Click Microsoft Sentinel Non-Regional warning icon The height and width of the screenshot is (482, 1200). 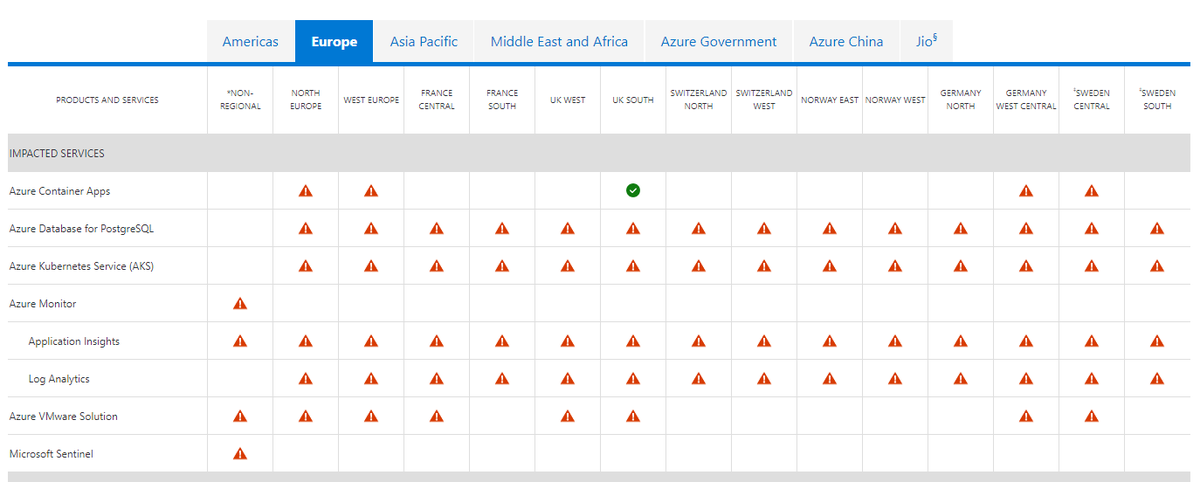click(x=240, y=454)
